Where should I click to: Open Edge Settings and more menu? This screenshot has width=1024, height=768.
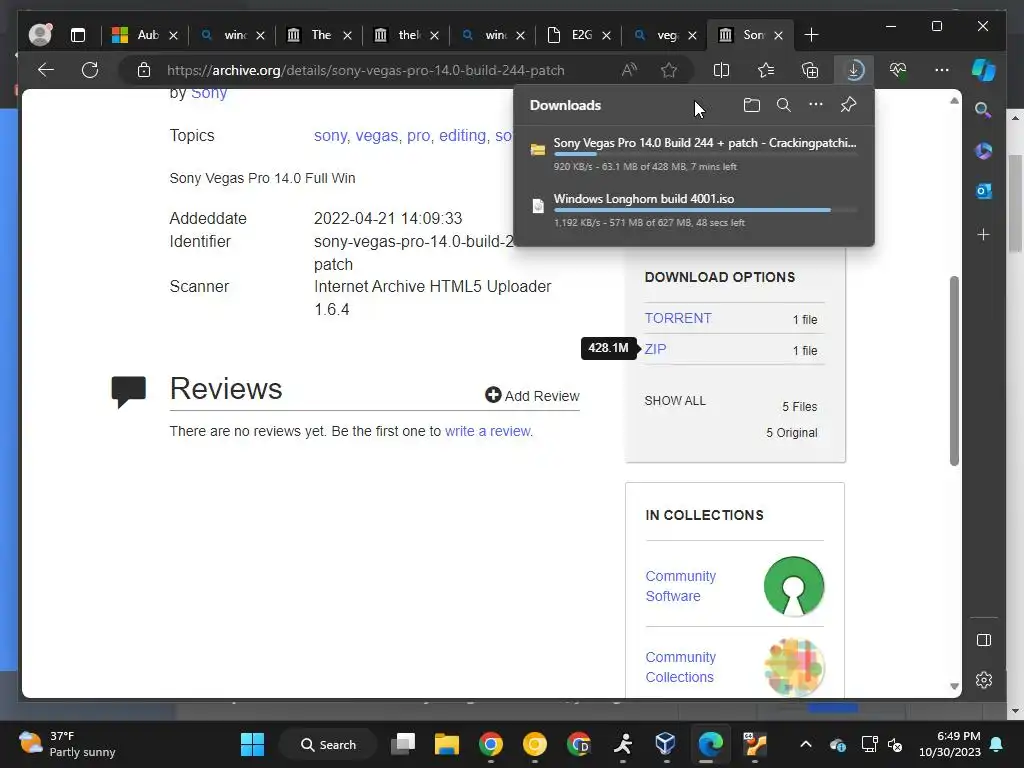[942, 70]
